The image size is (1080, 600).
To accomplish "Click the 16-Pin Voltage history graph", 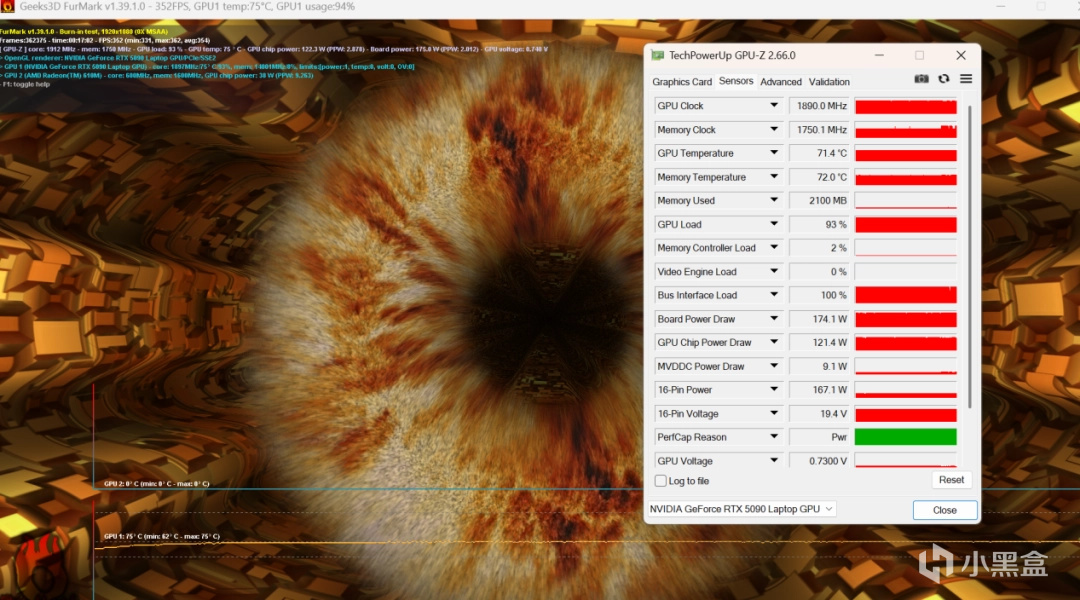I will click(x=906, y=413).
